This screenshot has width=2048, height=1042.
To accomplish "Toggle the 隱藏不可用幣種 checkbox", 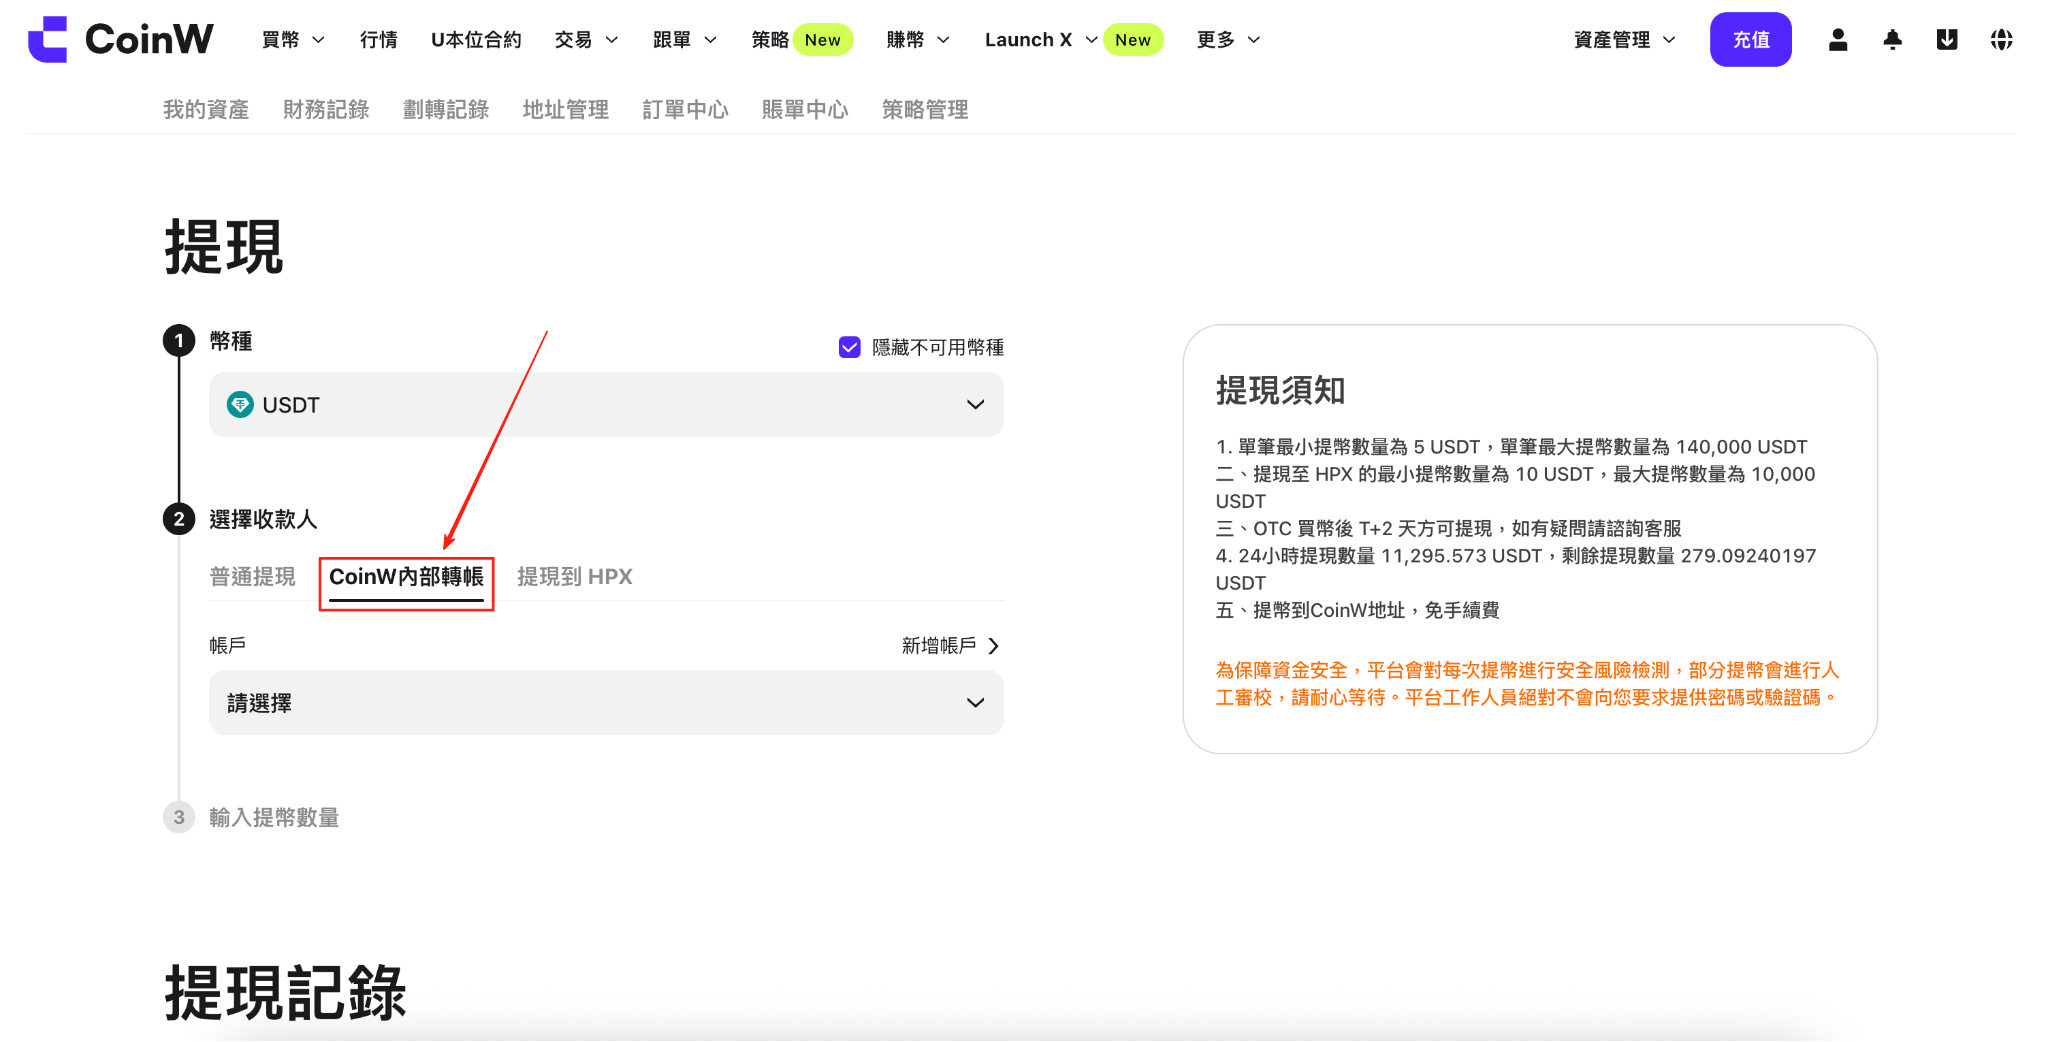I will click(850, 347).
